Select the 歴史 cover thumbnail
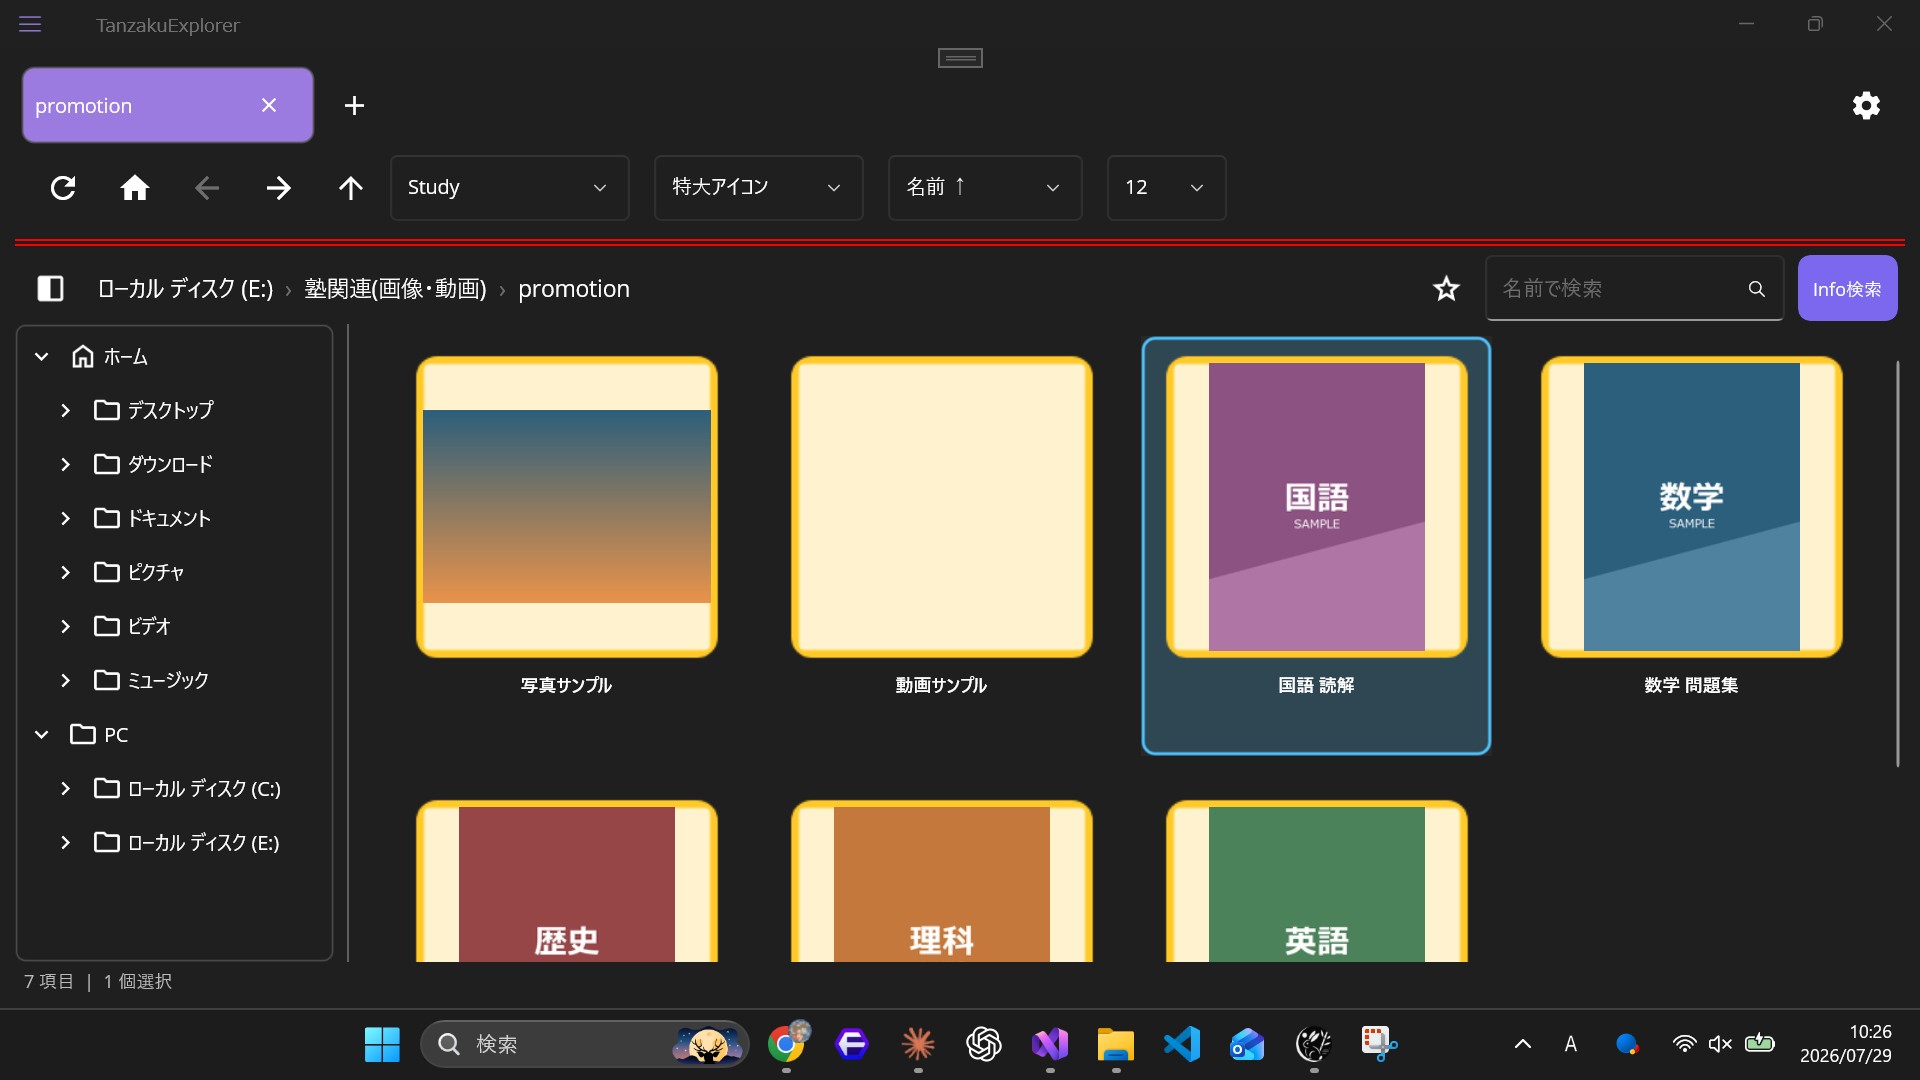Image resolution: width=1920 pixels, height=1080 pixels. [x=567, y=882]
